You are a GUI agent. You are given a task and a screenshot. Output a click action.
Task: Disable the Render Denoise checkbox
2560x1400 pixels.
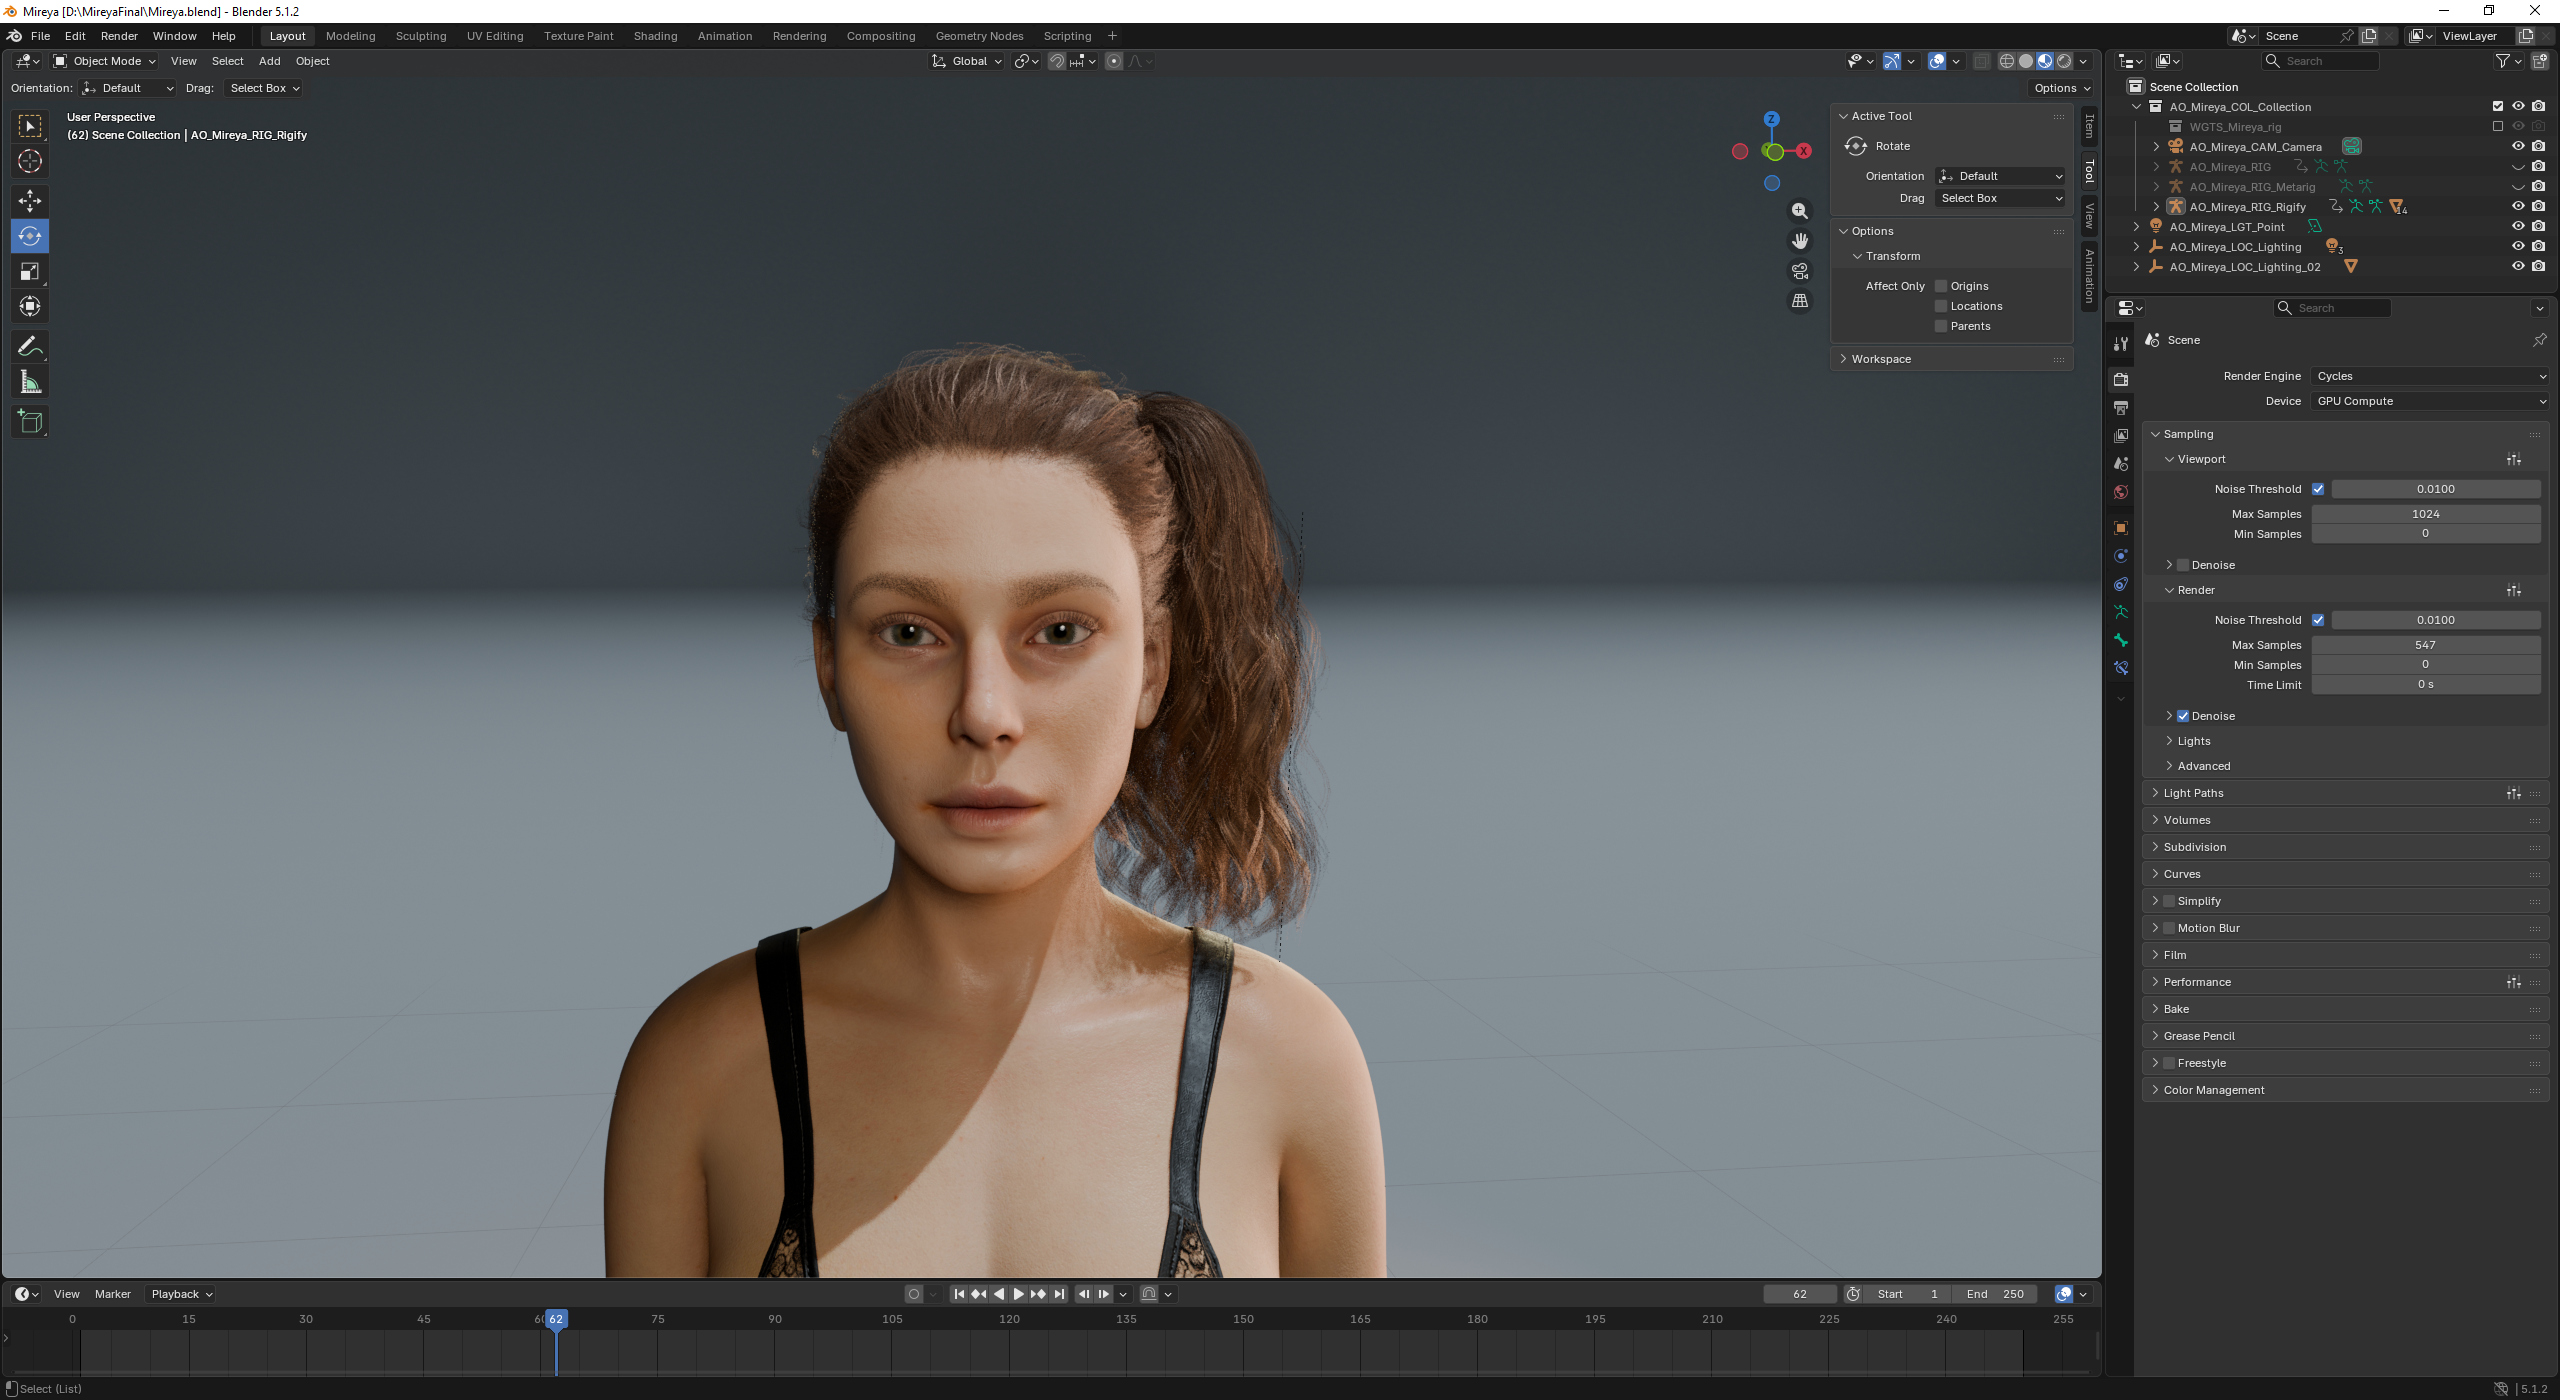(x=2183, y=716)
